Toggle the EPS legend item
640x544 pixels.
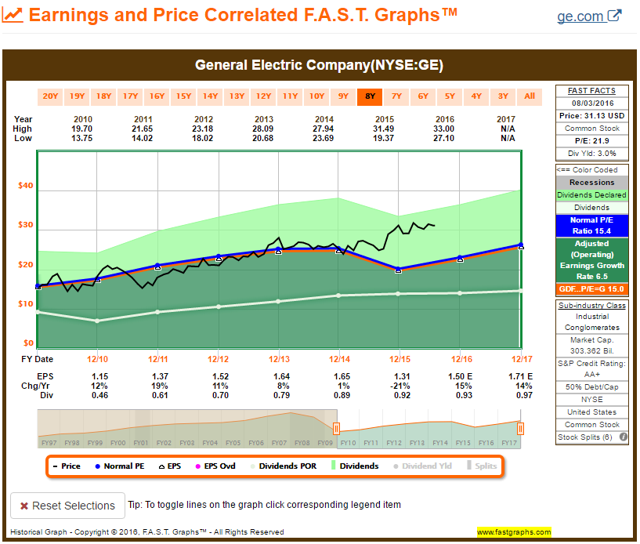(x=170, y=466)
